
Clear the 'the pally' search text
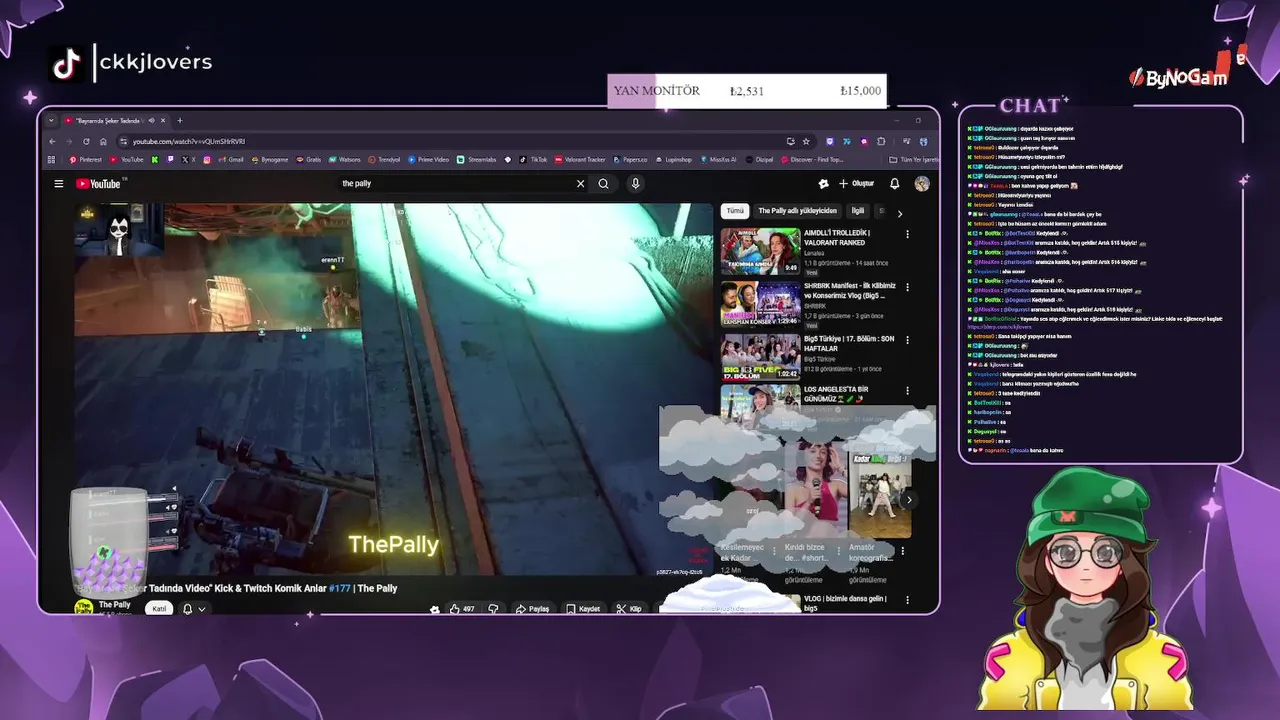tap(580, 184)
